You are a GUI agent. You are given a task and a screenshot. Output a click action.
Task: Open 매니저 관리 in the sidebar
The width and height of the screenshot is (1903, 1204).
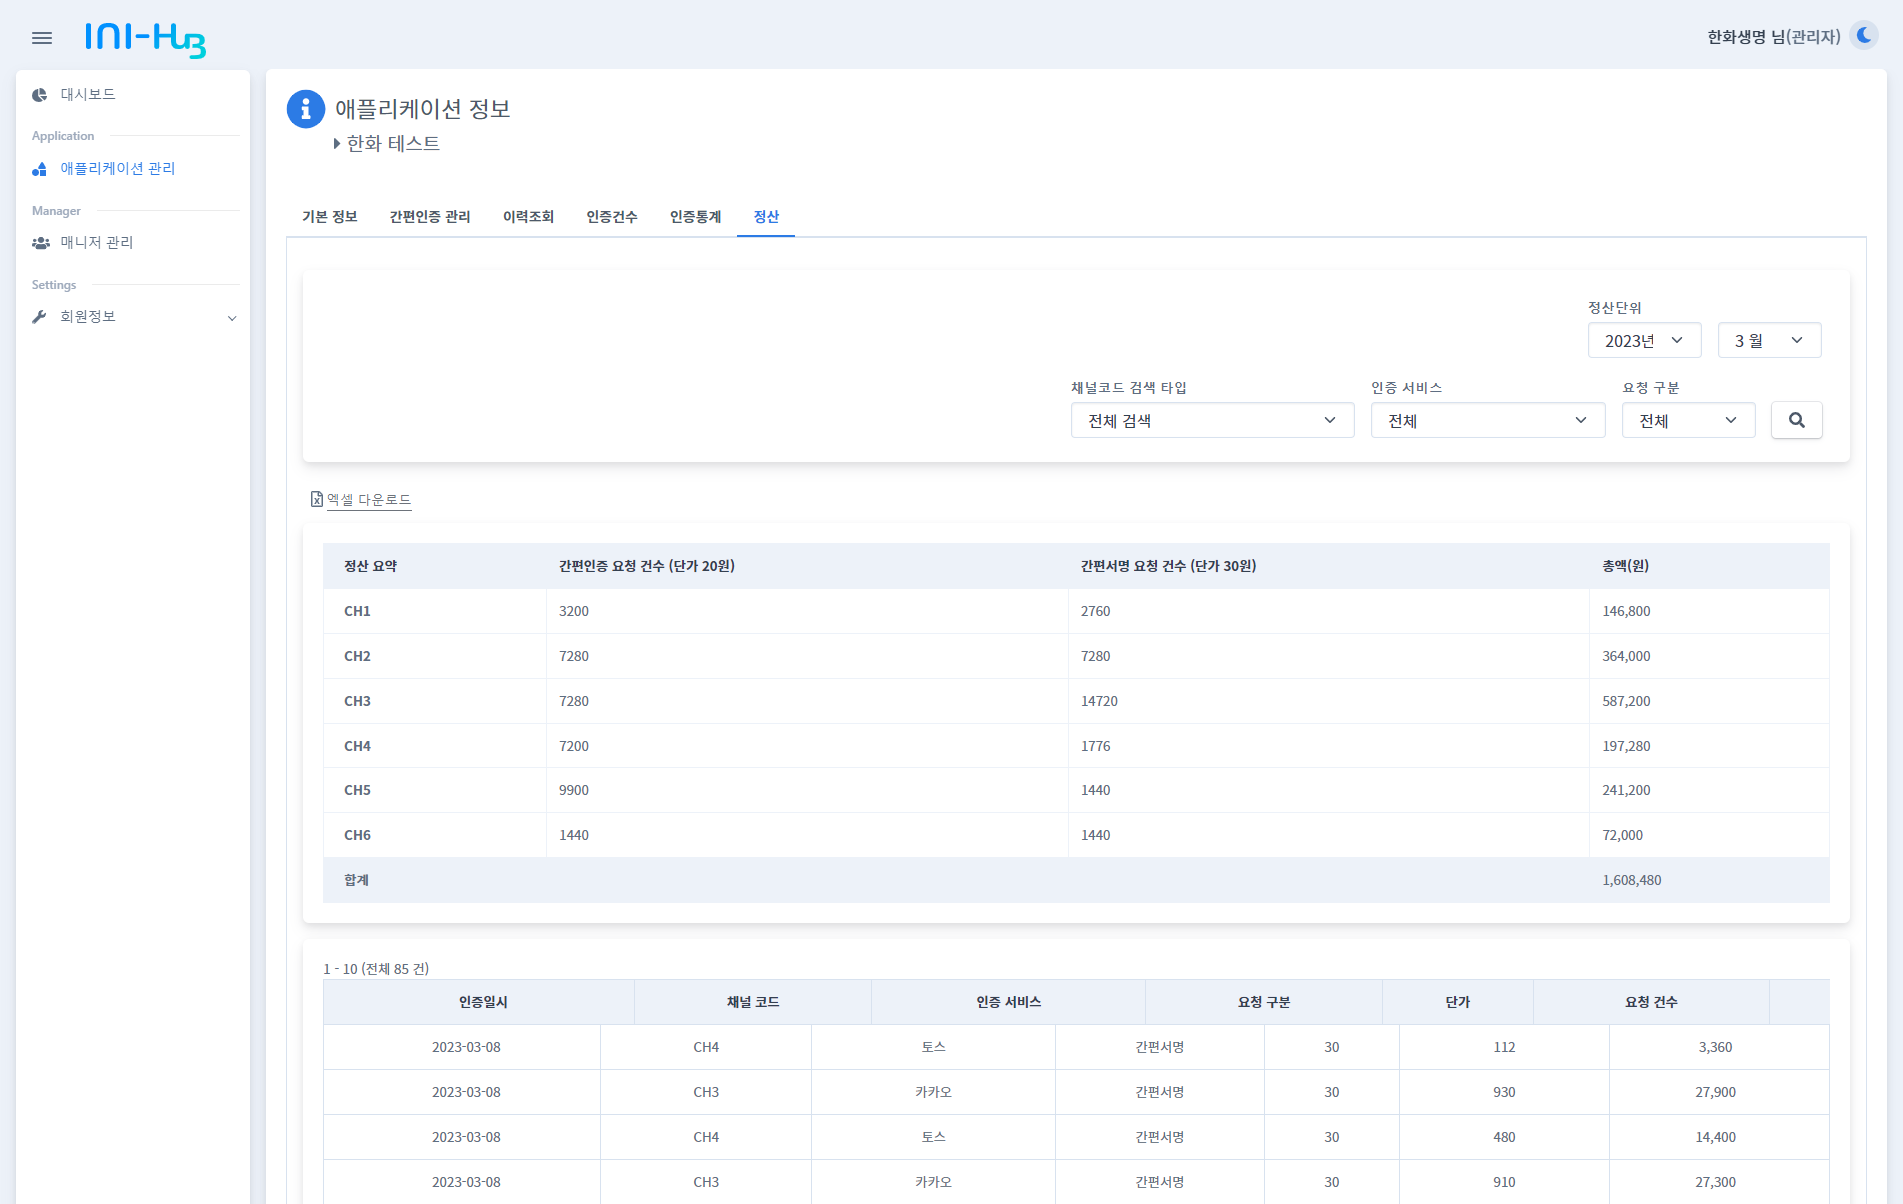coord(97,242)
